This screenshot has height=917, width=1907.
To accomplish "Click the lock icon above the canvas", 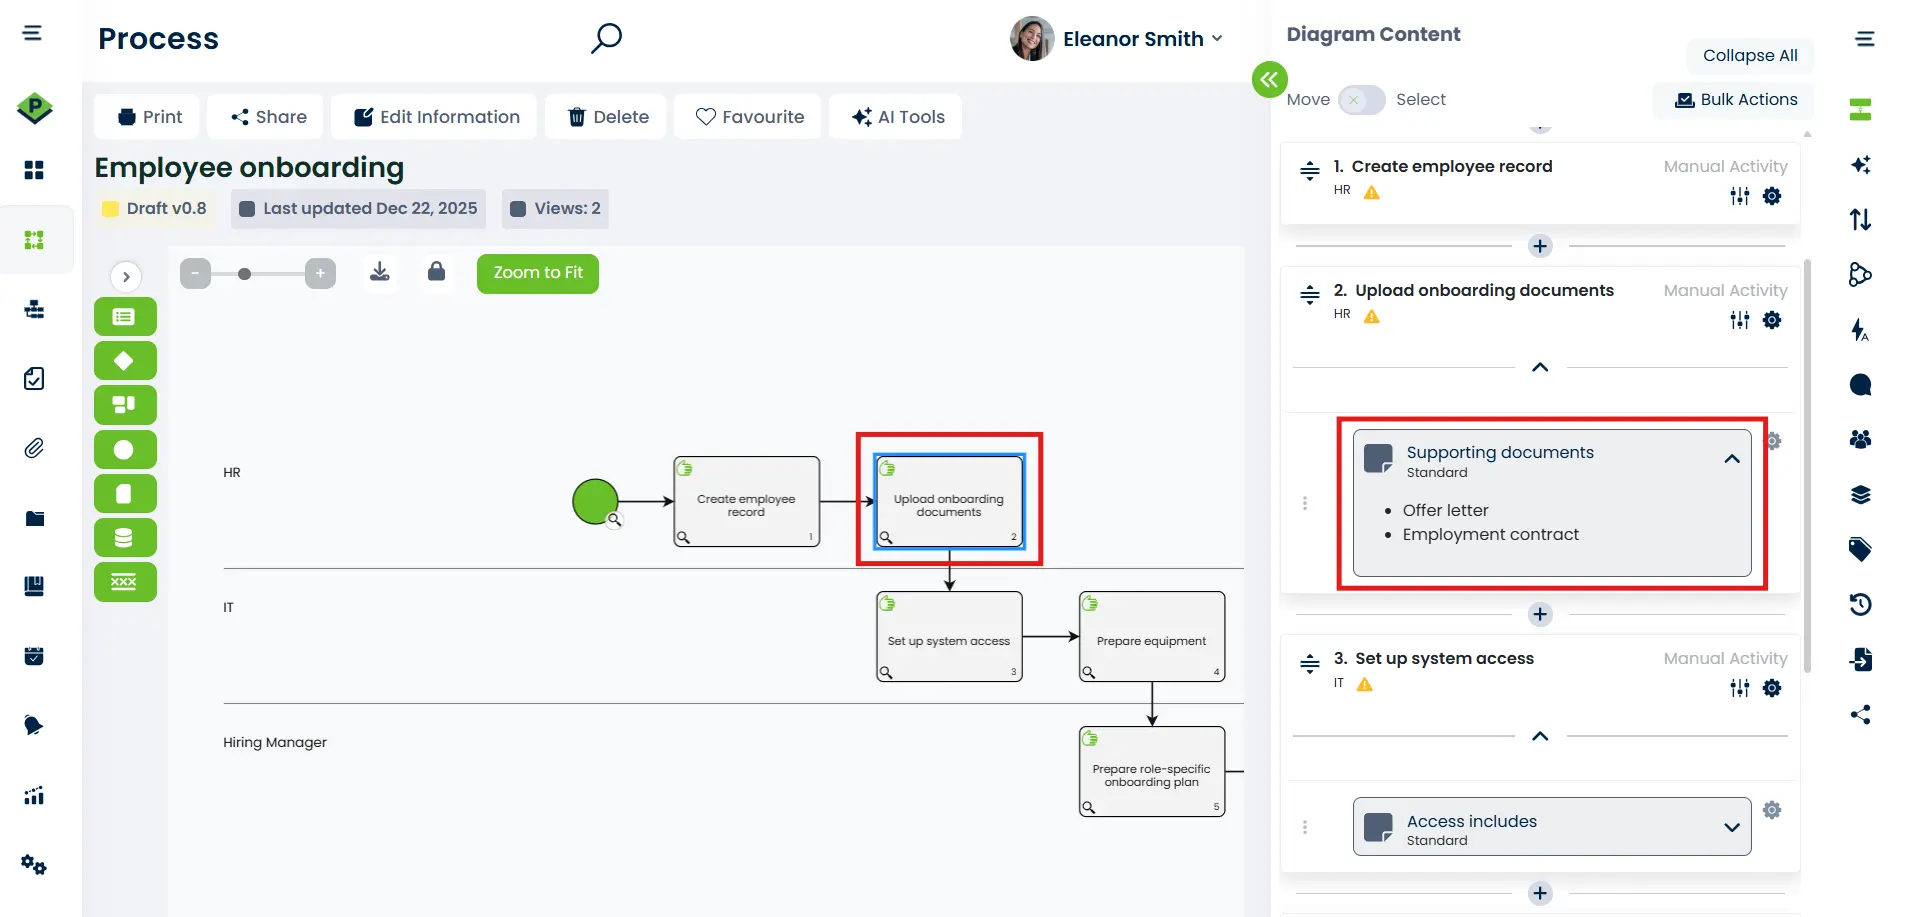I will coord(436,271).
